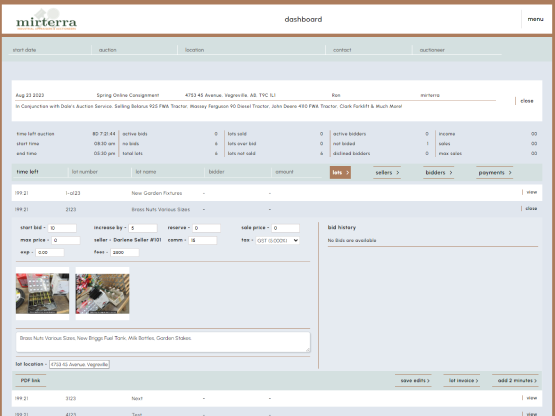Open the first brass nuts photo thumbnail
Screen dimensions: 555x416
[x=42, y=293]
